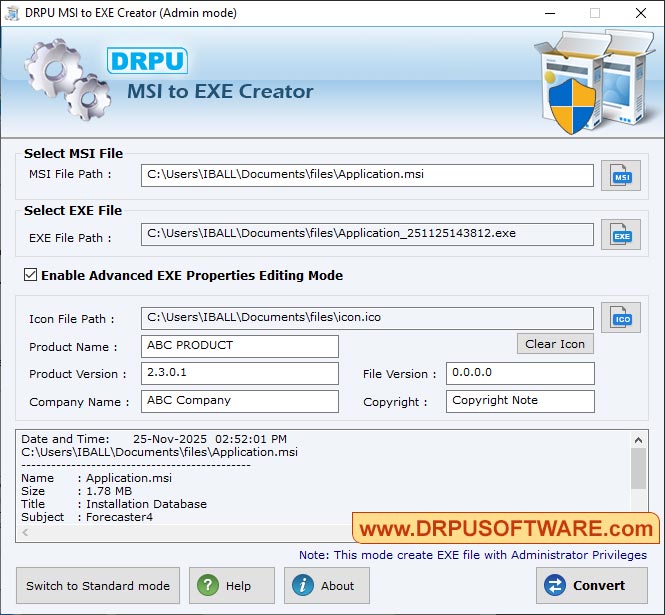The width and height of the screenshot is (665, 615).
Task: Select the 'Title : Installation Database' log line
Action: coord(114,504)
